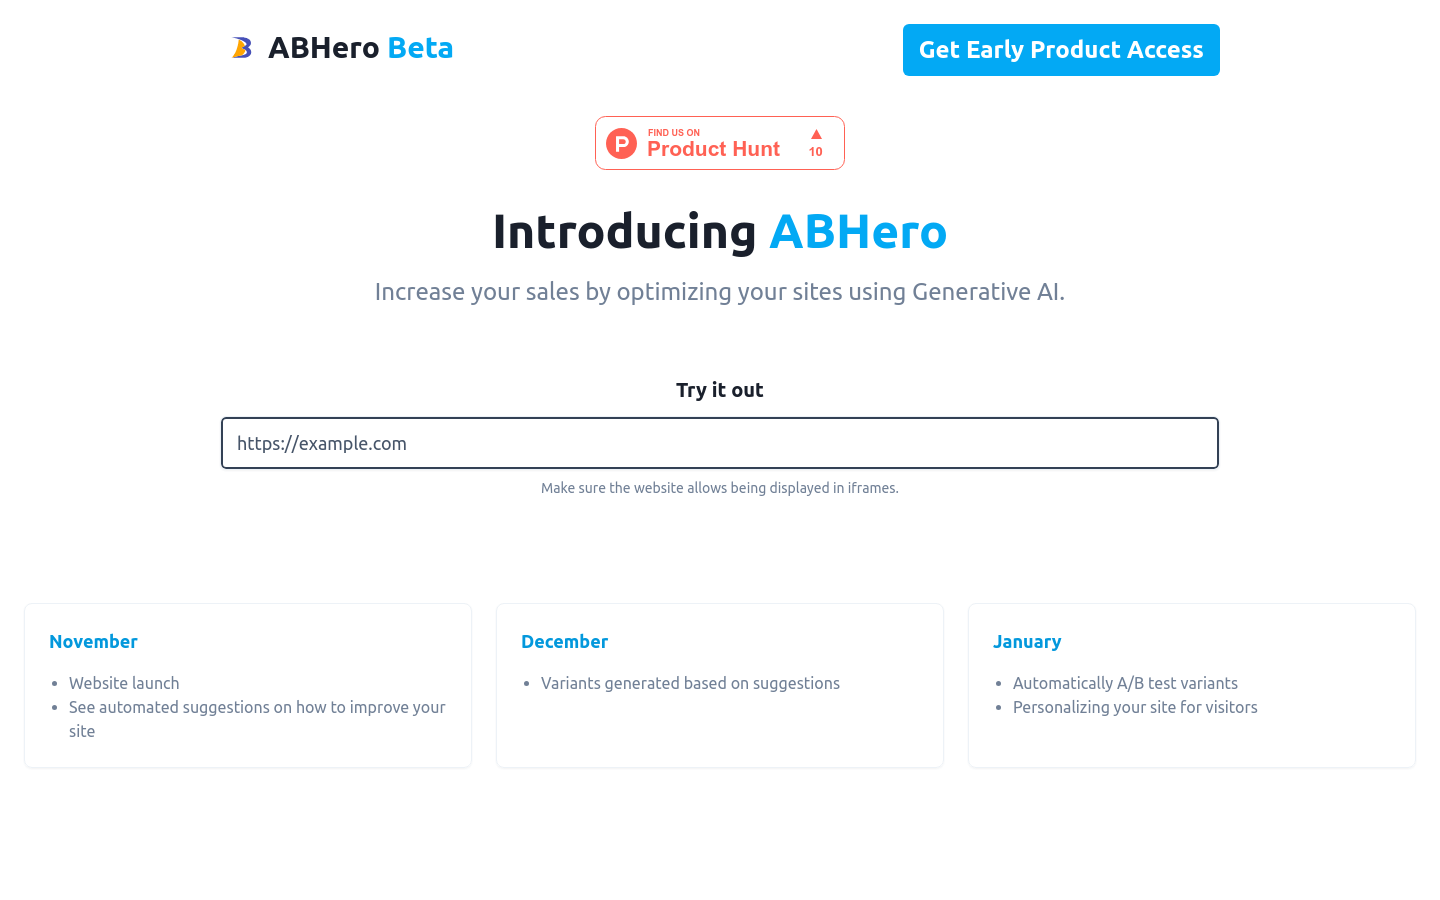Select the blue 'Beta' label
Screen dimensions: 1440x900
point(420,47)
